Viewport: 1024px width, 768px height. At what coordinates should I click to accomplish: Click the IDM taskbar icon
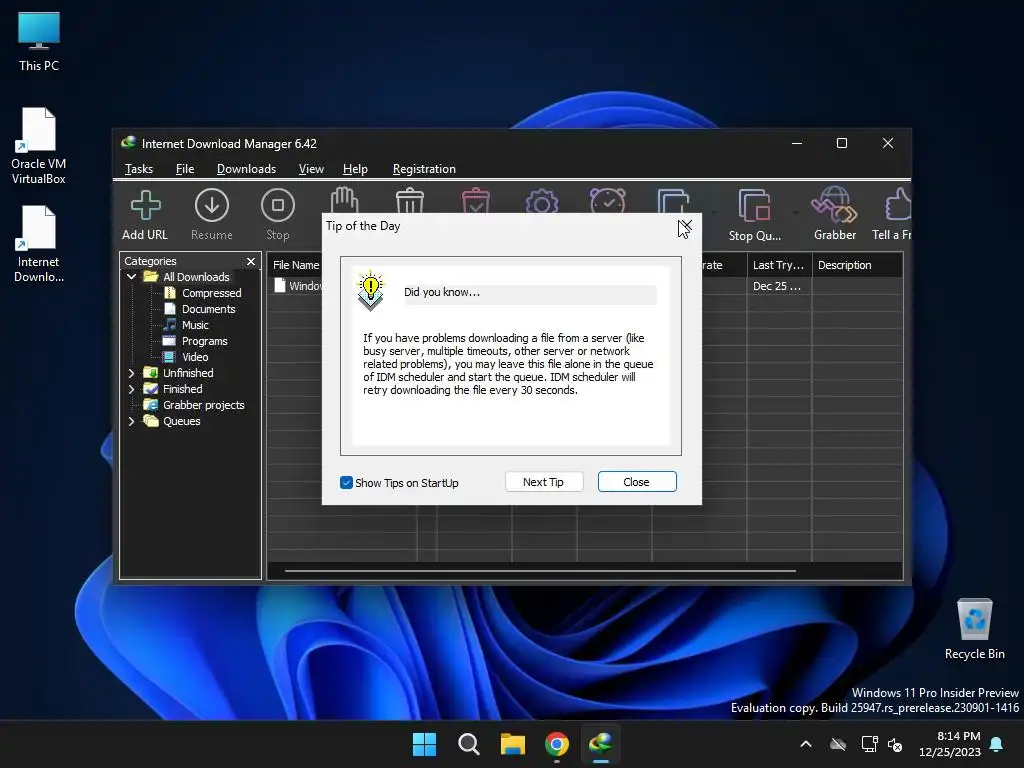point(601,744)
